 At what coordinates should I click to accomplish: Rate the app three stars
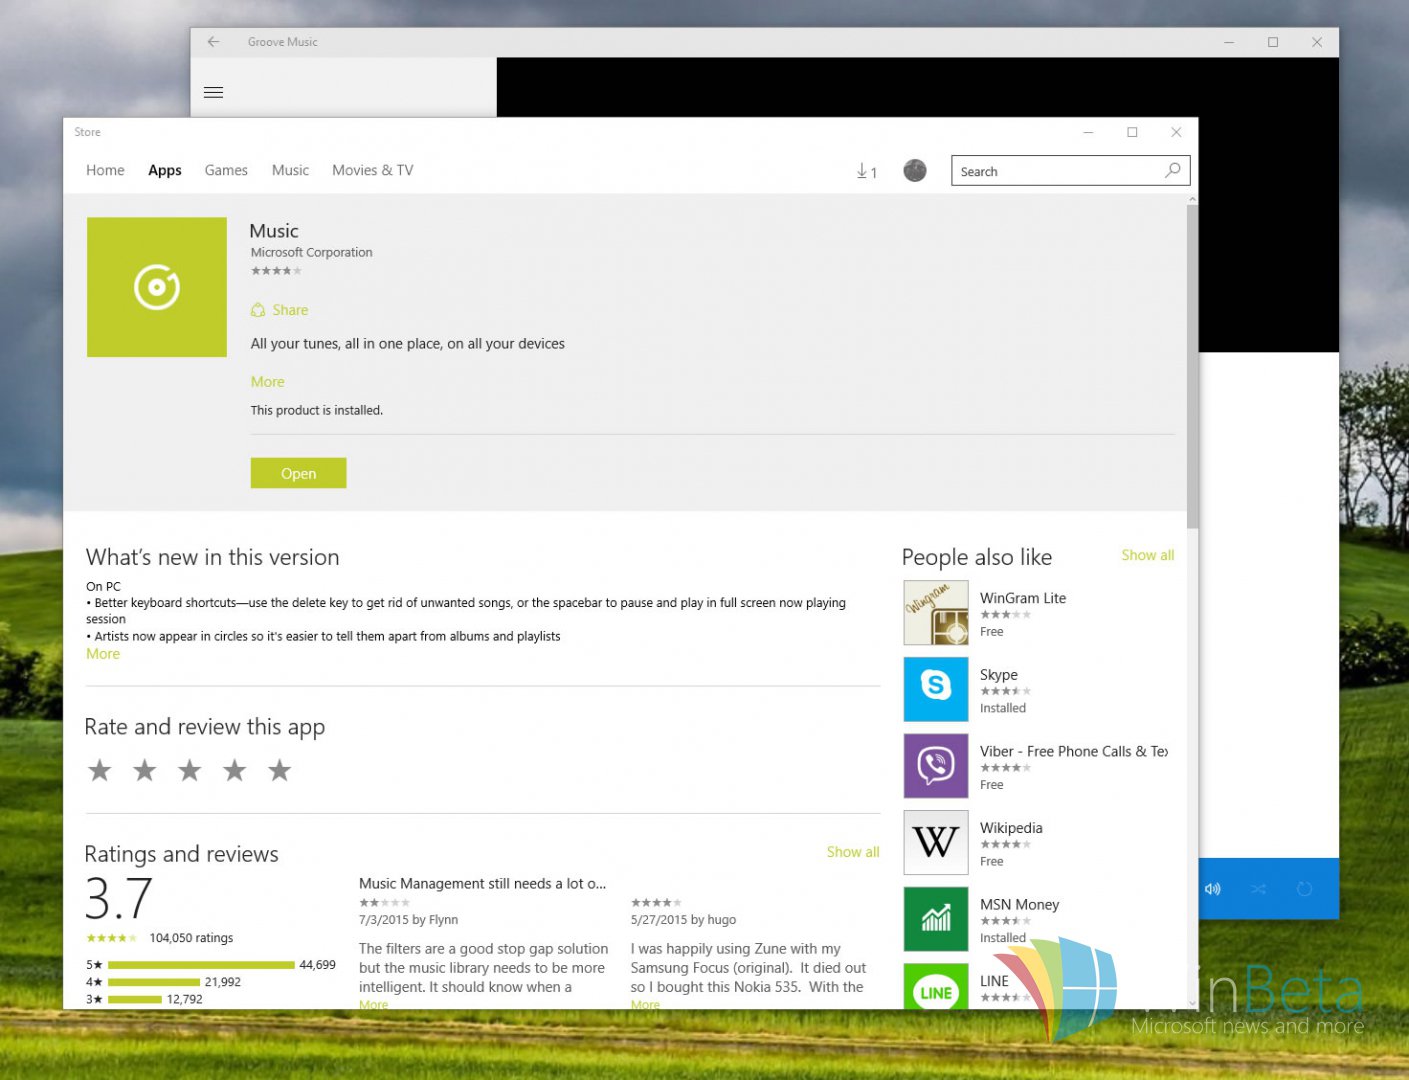pos(190,770)
